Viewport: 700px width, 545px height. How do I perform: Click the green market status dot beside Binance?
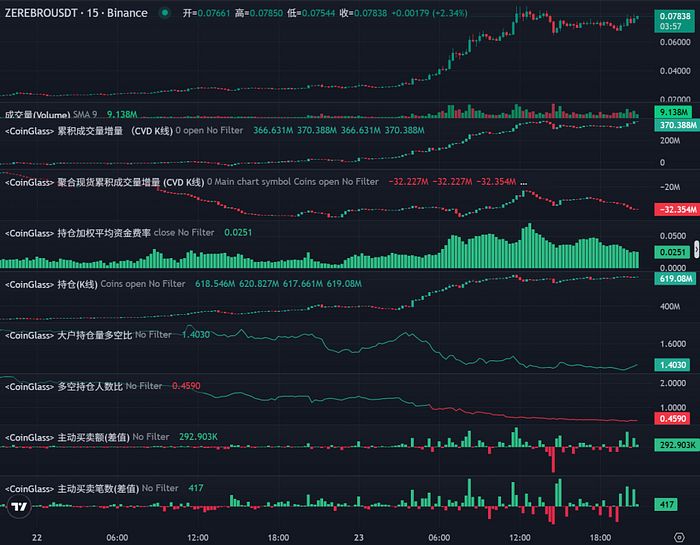coord(165,14)
